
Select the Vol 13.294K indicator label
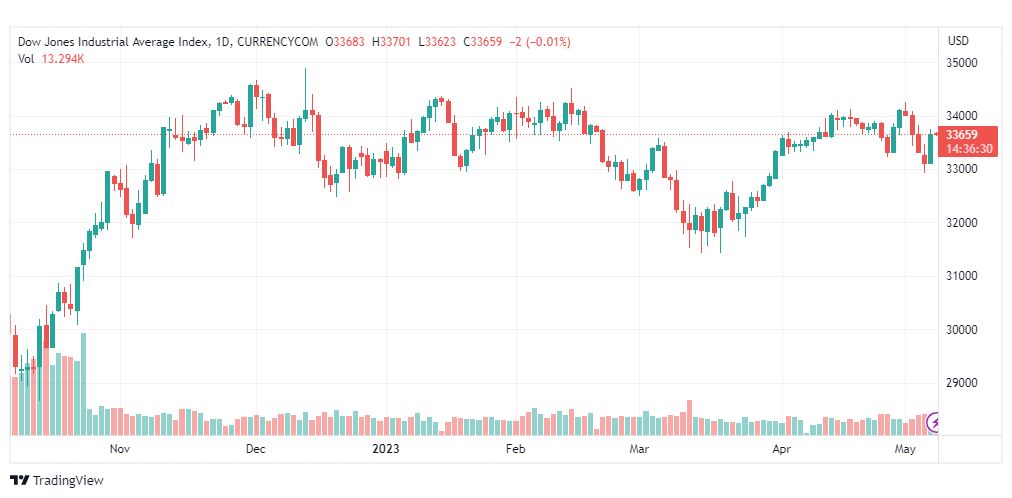pos(52,59)
